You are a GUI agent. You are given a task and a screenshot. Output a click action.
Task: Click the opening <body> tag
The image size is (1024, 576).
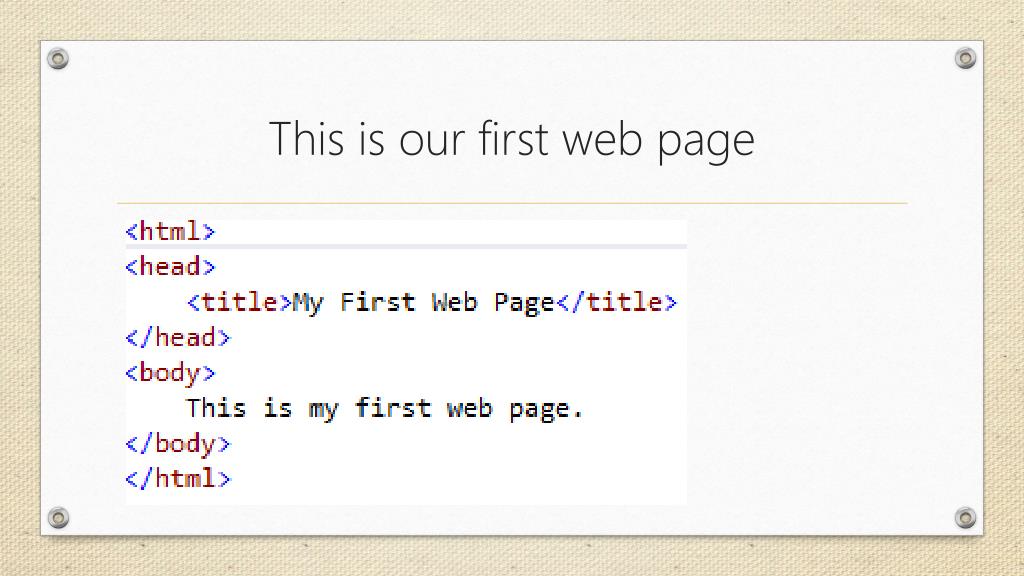170,374
